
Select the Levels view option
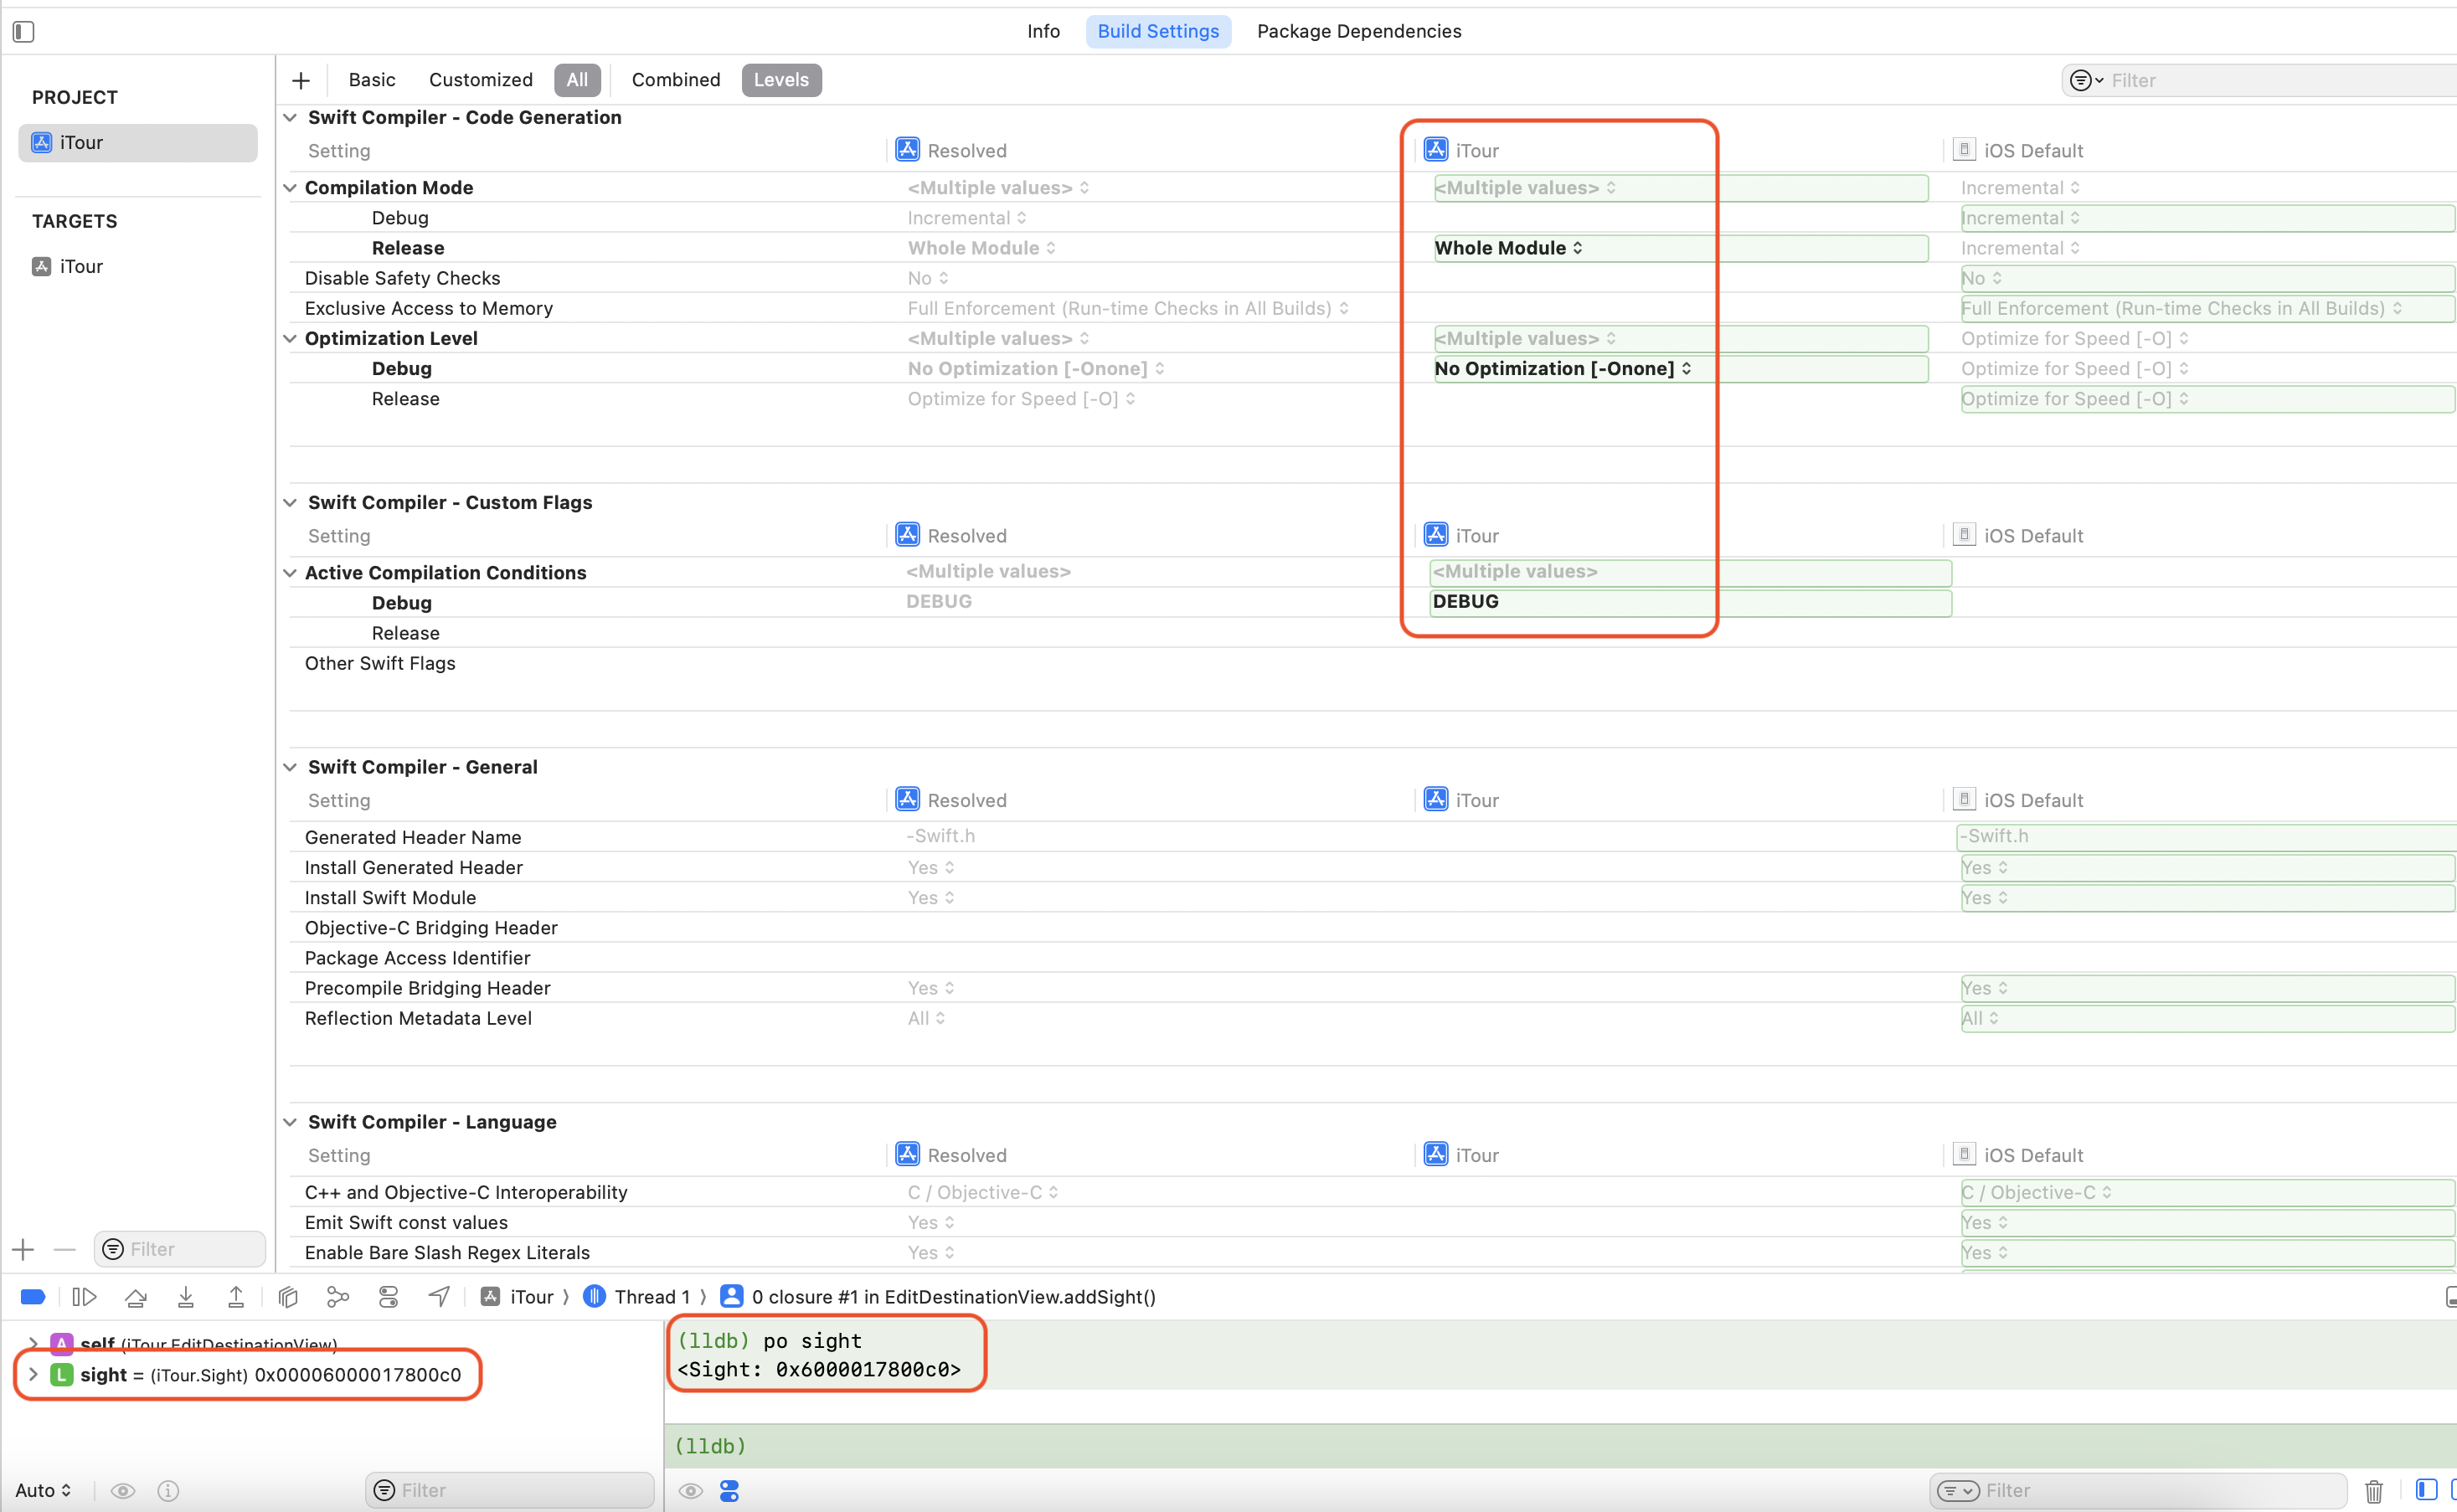click(781, 80)
